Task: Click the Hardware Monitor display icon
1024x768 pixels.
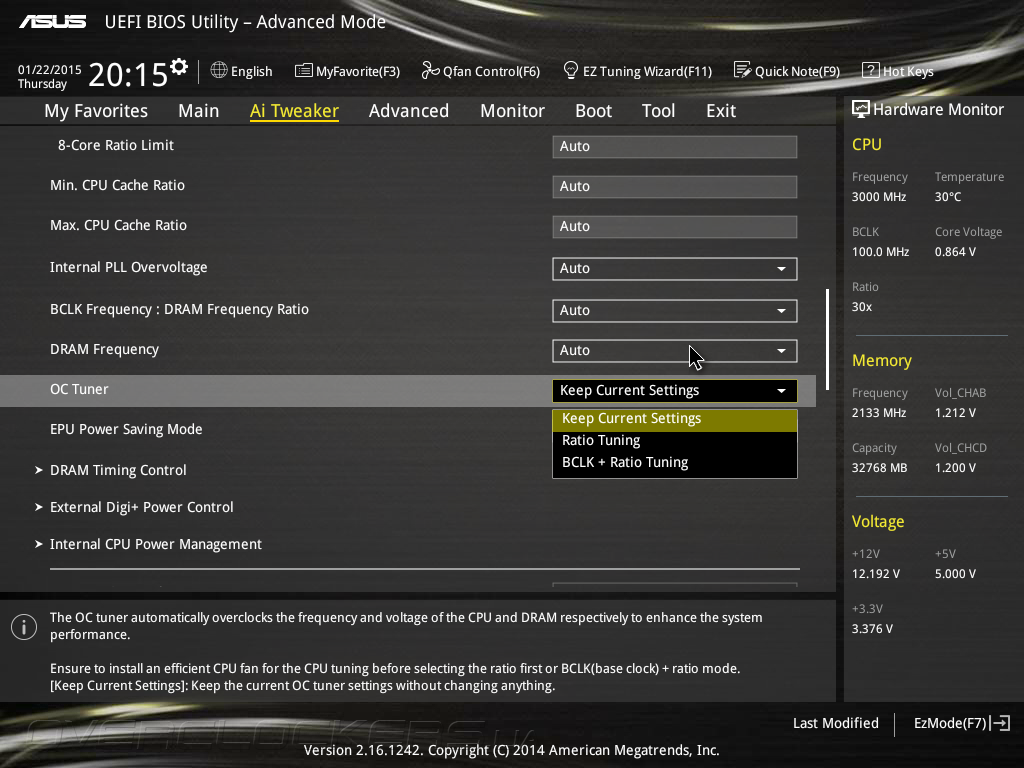Action: point(860,110)
